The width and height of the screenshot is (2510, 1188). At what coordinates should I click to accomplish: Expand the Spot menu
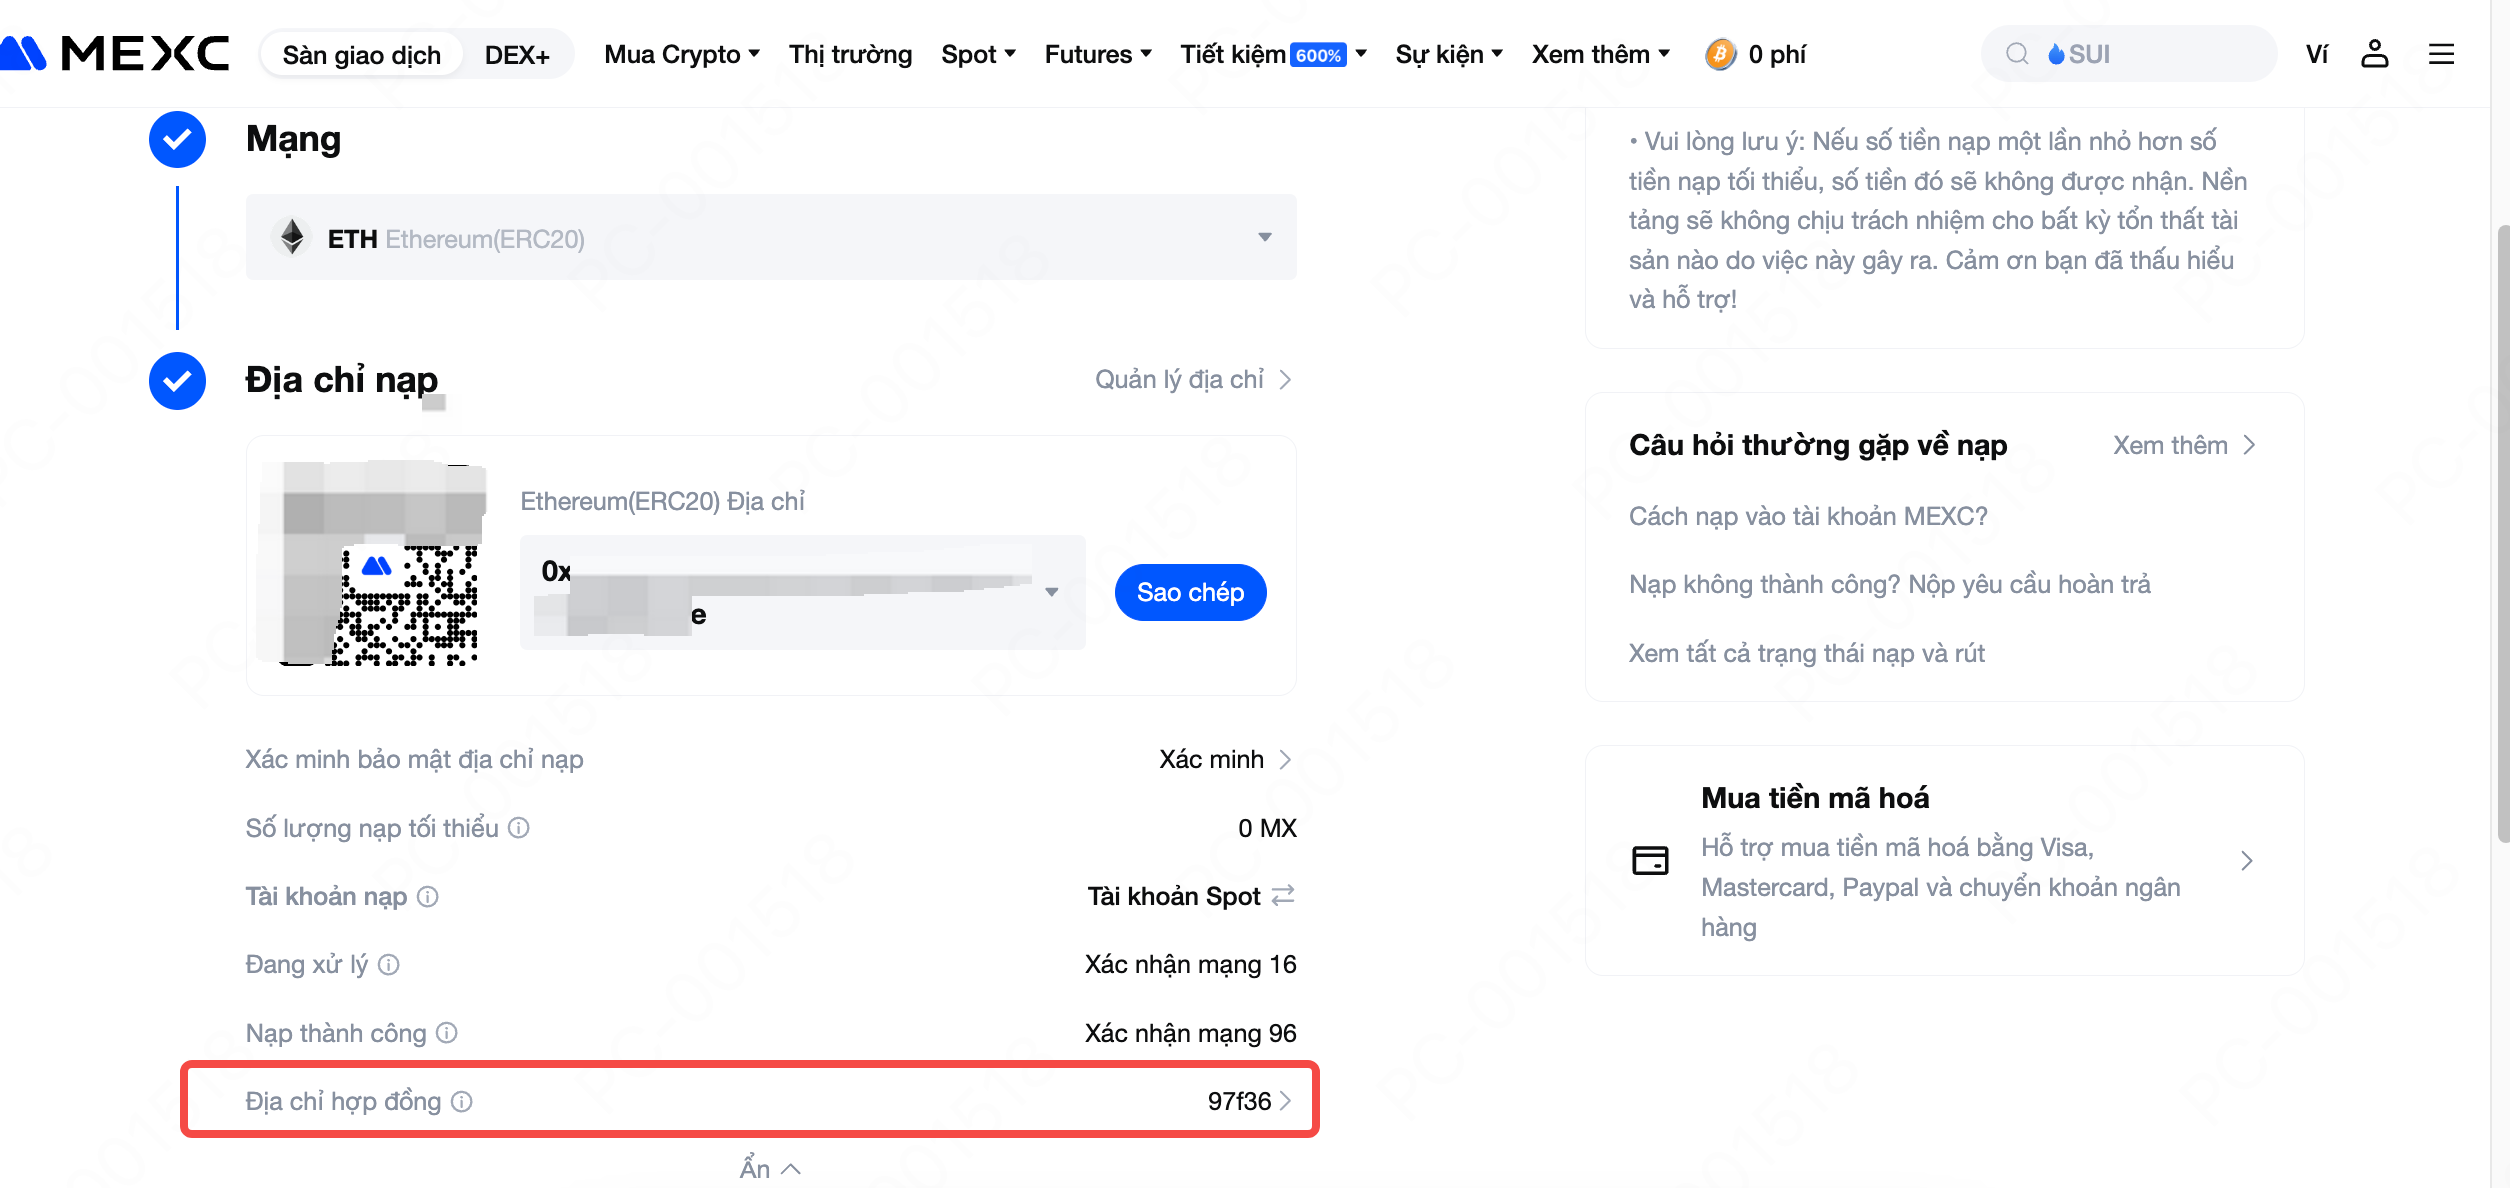click(x=978, y=54)
